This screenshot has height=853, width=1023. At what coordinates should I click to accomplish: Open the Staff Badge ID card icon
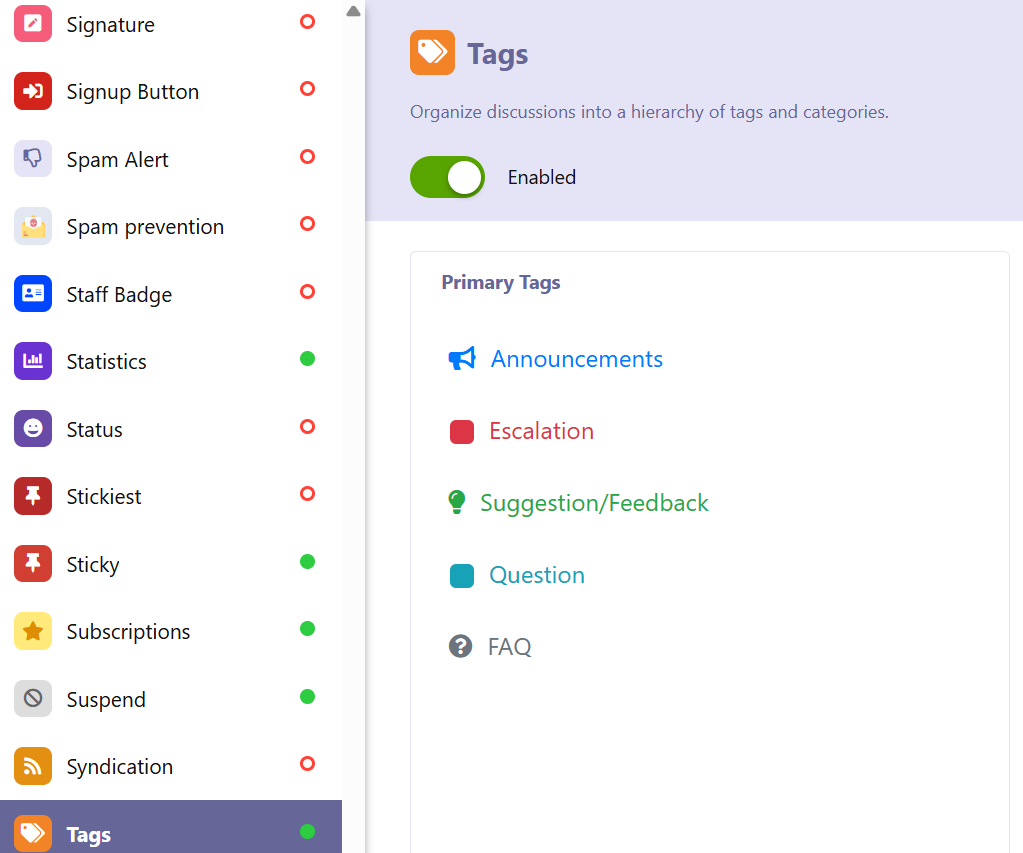[x=33, y=294]
